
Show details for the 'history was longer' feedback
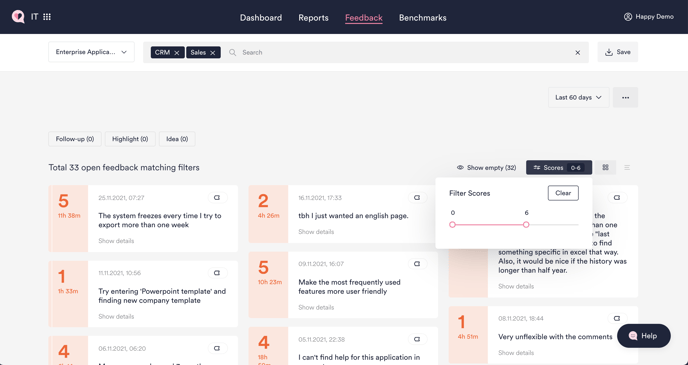coord(516,286)
